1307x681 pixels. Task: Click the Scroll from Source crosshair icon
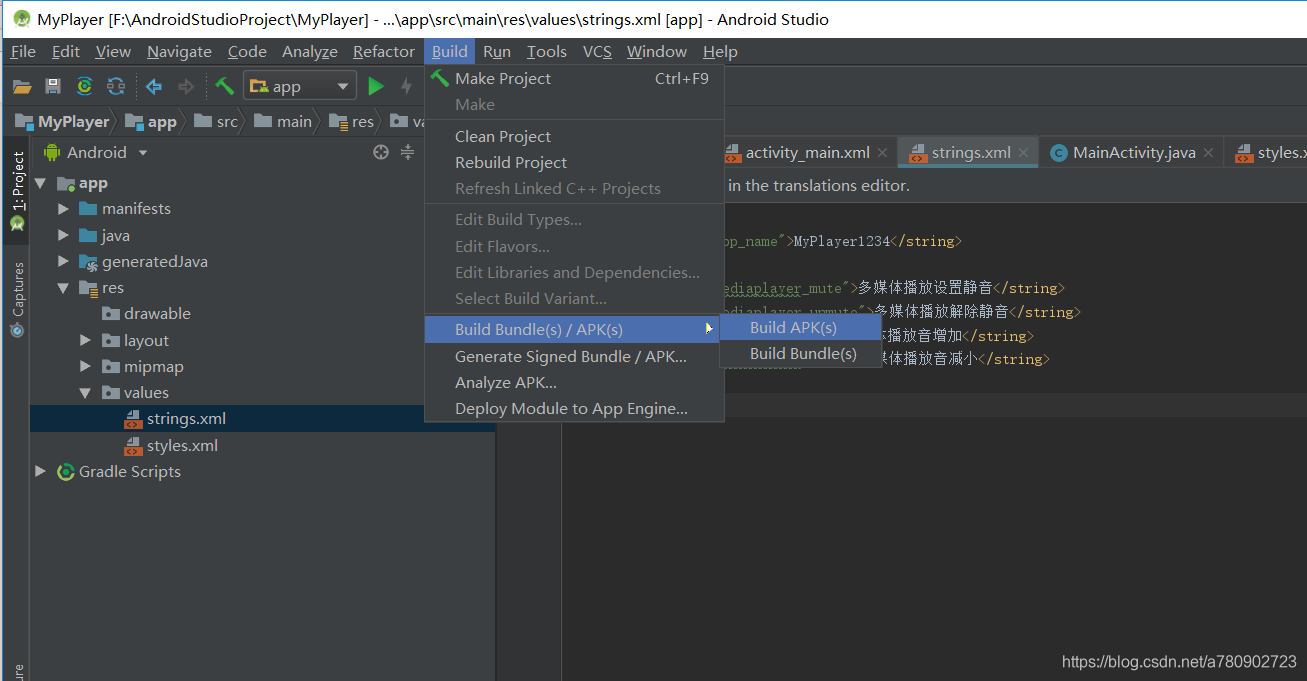[x=380, y=152]
